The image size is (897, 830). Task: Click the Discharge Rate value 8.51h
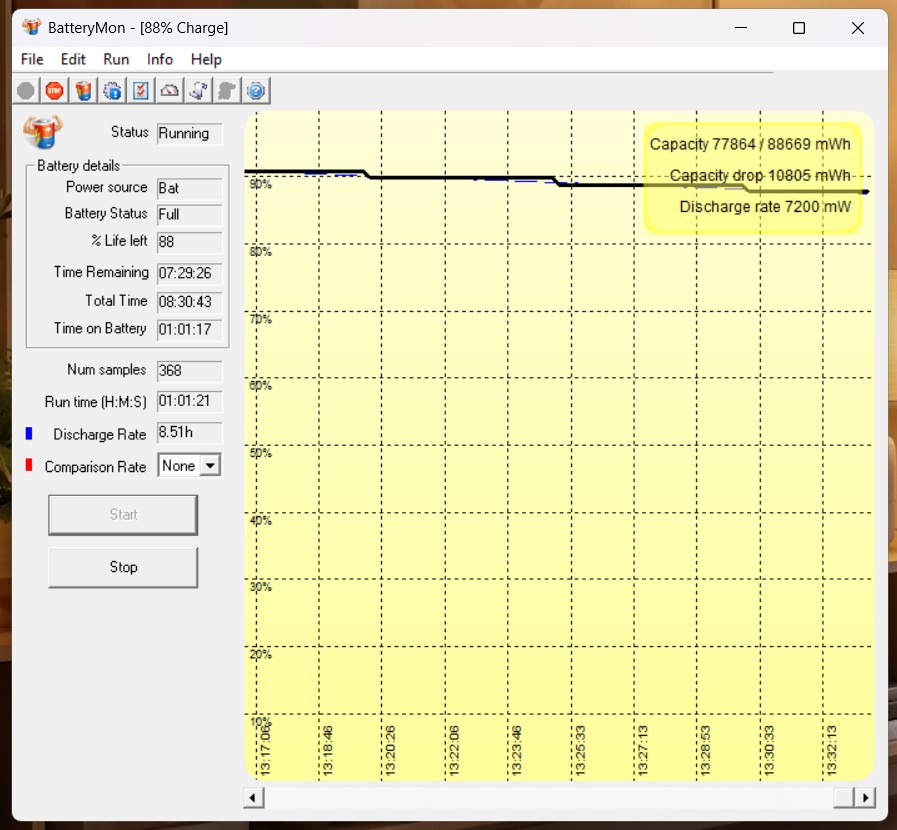pos(189,433)
